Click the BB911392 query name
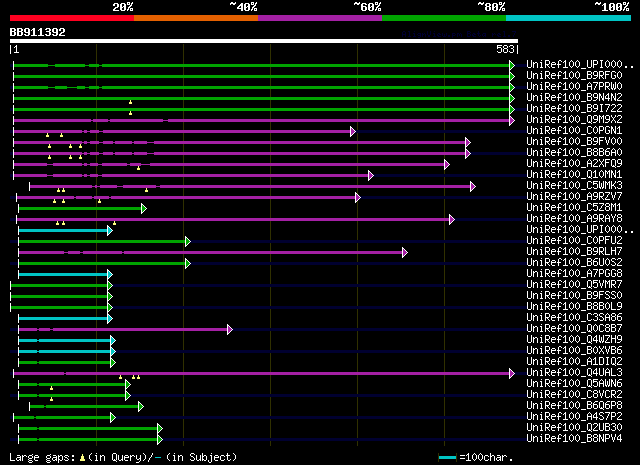Viewport: 640px width, 465px height. 38,32
